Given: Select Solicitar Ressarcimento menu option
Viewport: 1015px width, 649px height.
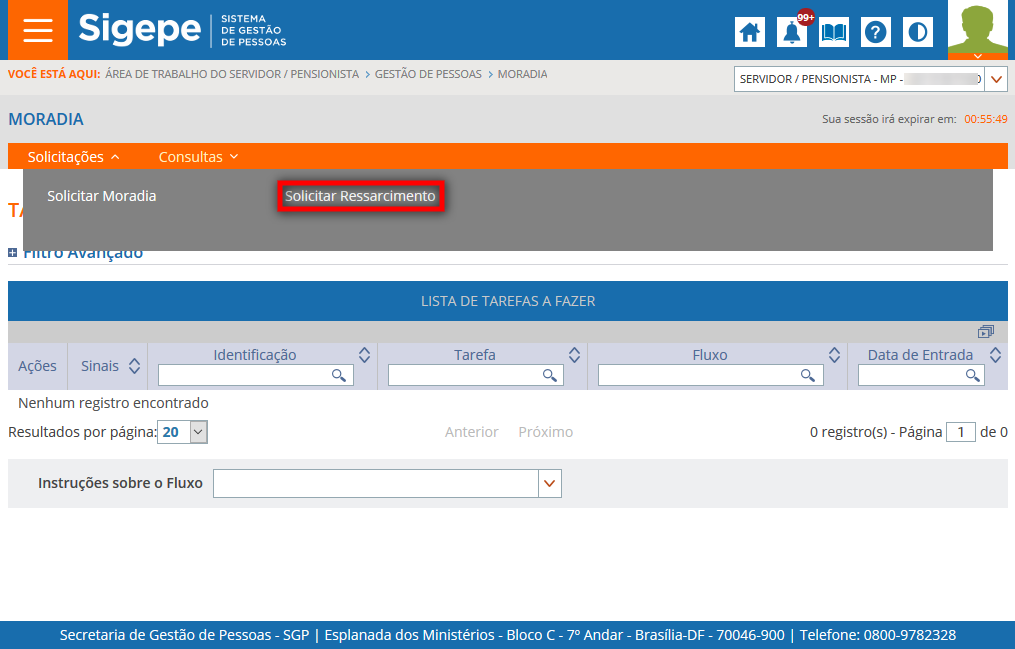Looking at the screenshot, I should (x=360, y=197).
